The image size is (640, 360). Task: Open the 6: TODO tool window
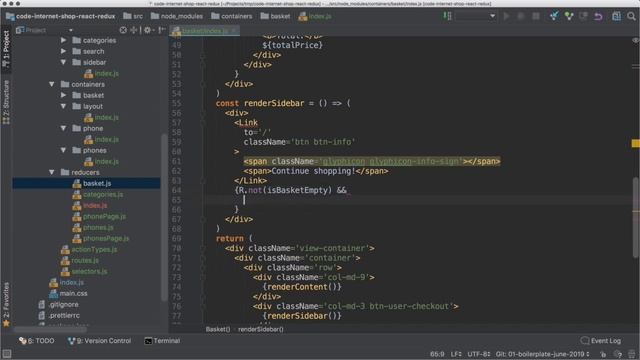pos(36,341)
